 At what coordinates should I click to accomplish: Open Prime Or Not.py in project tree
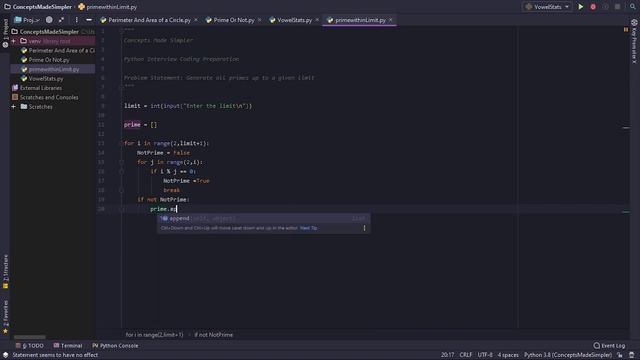point(53,60)
